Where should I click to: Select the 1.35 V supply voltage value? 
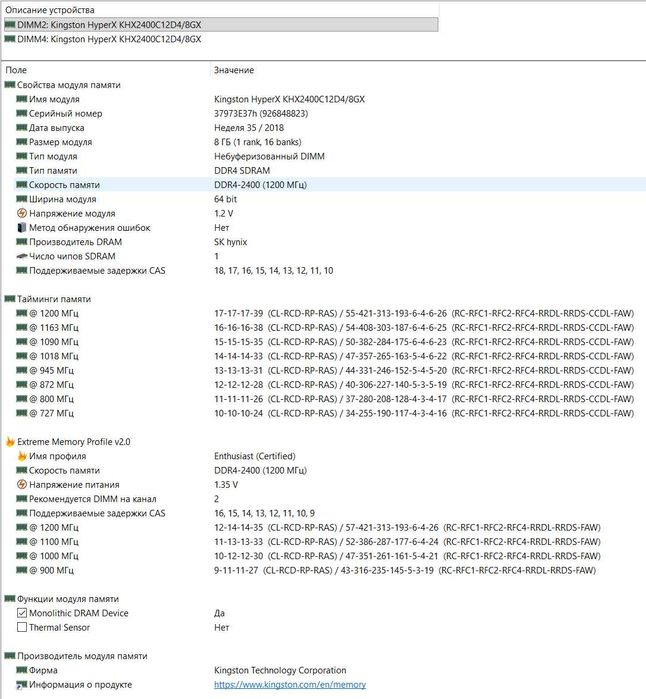click(226, 484)
